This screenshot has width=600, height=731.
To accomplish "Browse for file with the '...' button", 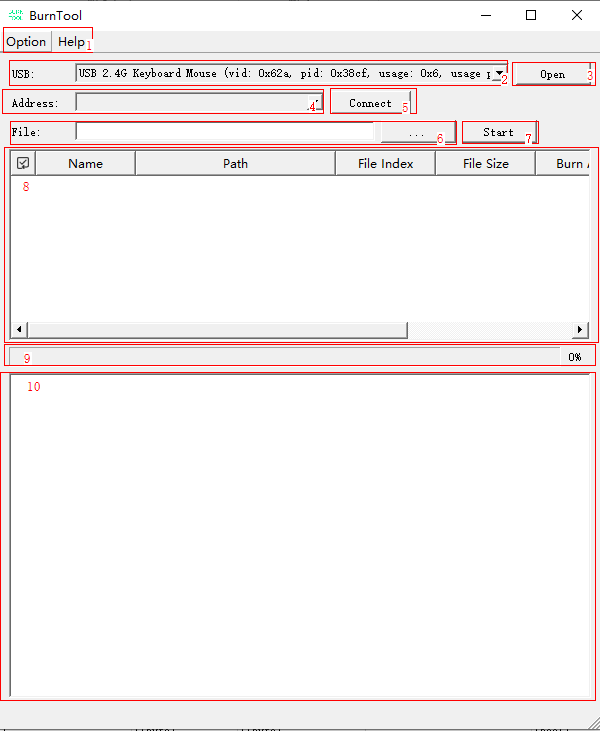I will click(x=417, y=133).
